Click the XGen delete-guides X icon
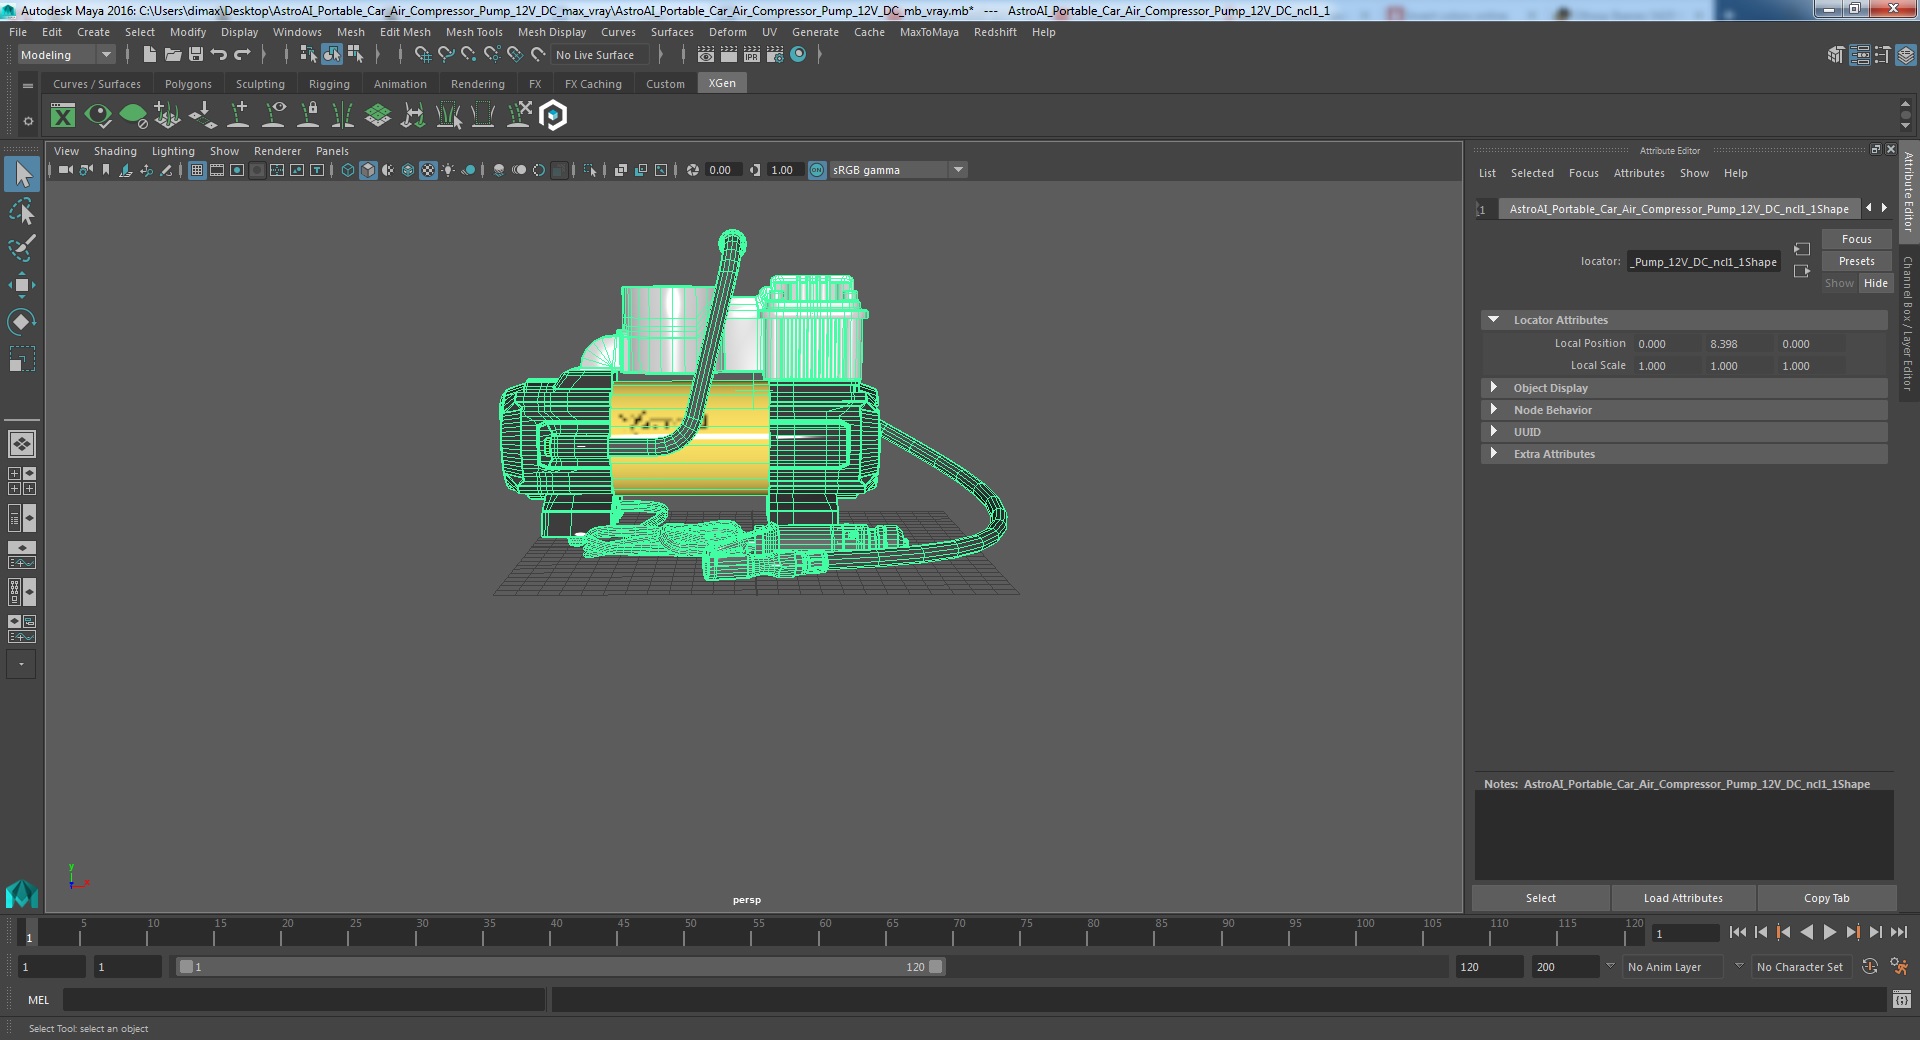This screenshot has width=1920, height=1040. 519,116
